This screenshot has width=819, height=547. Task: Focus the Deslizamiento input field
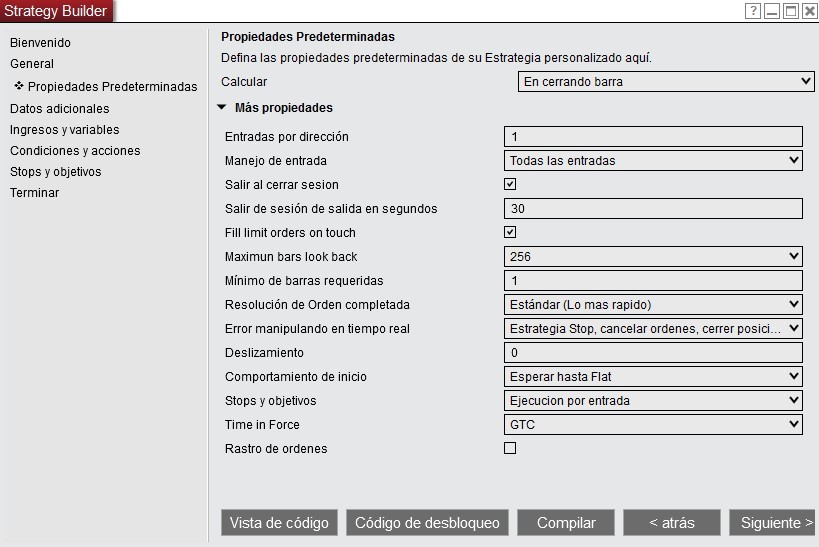click(653, 353)
